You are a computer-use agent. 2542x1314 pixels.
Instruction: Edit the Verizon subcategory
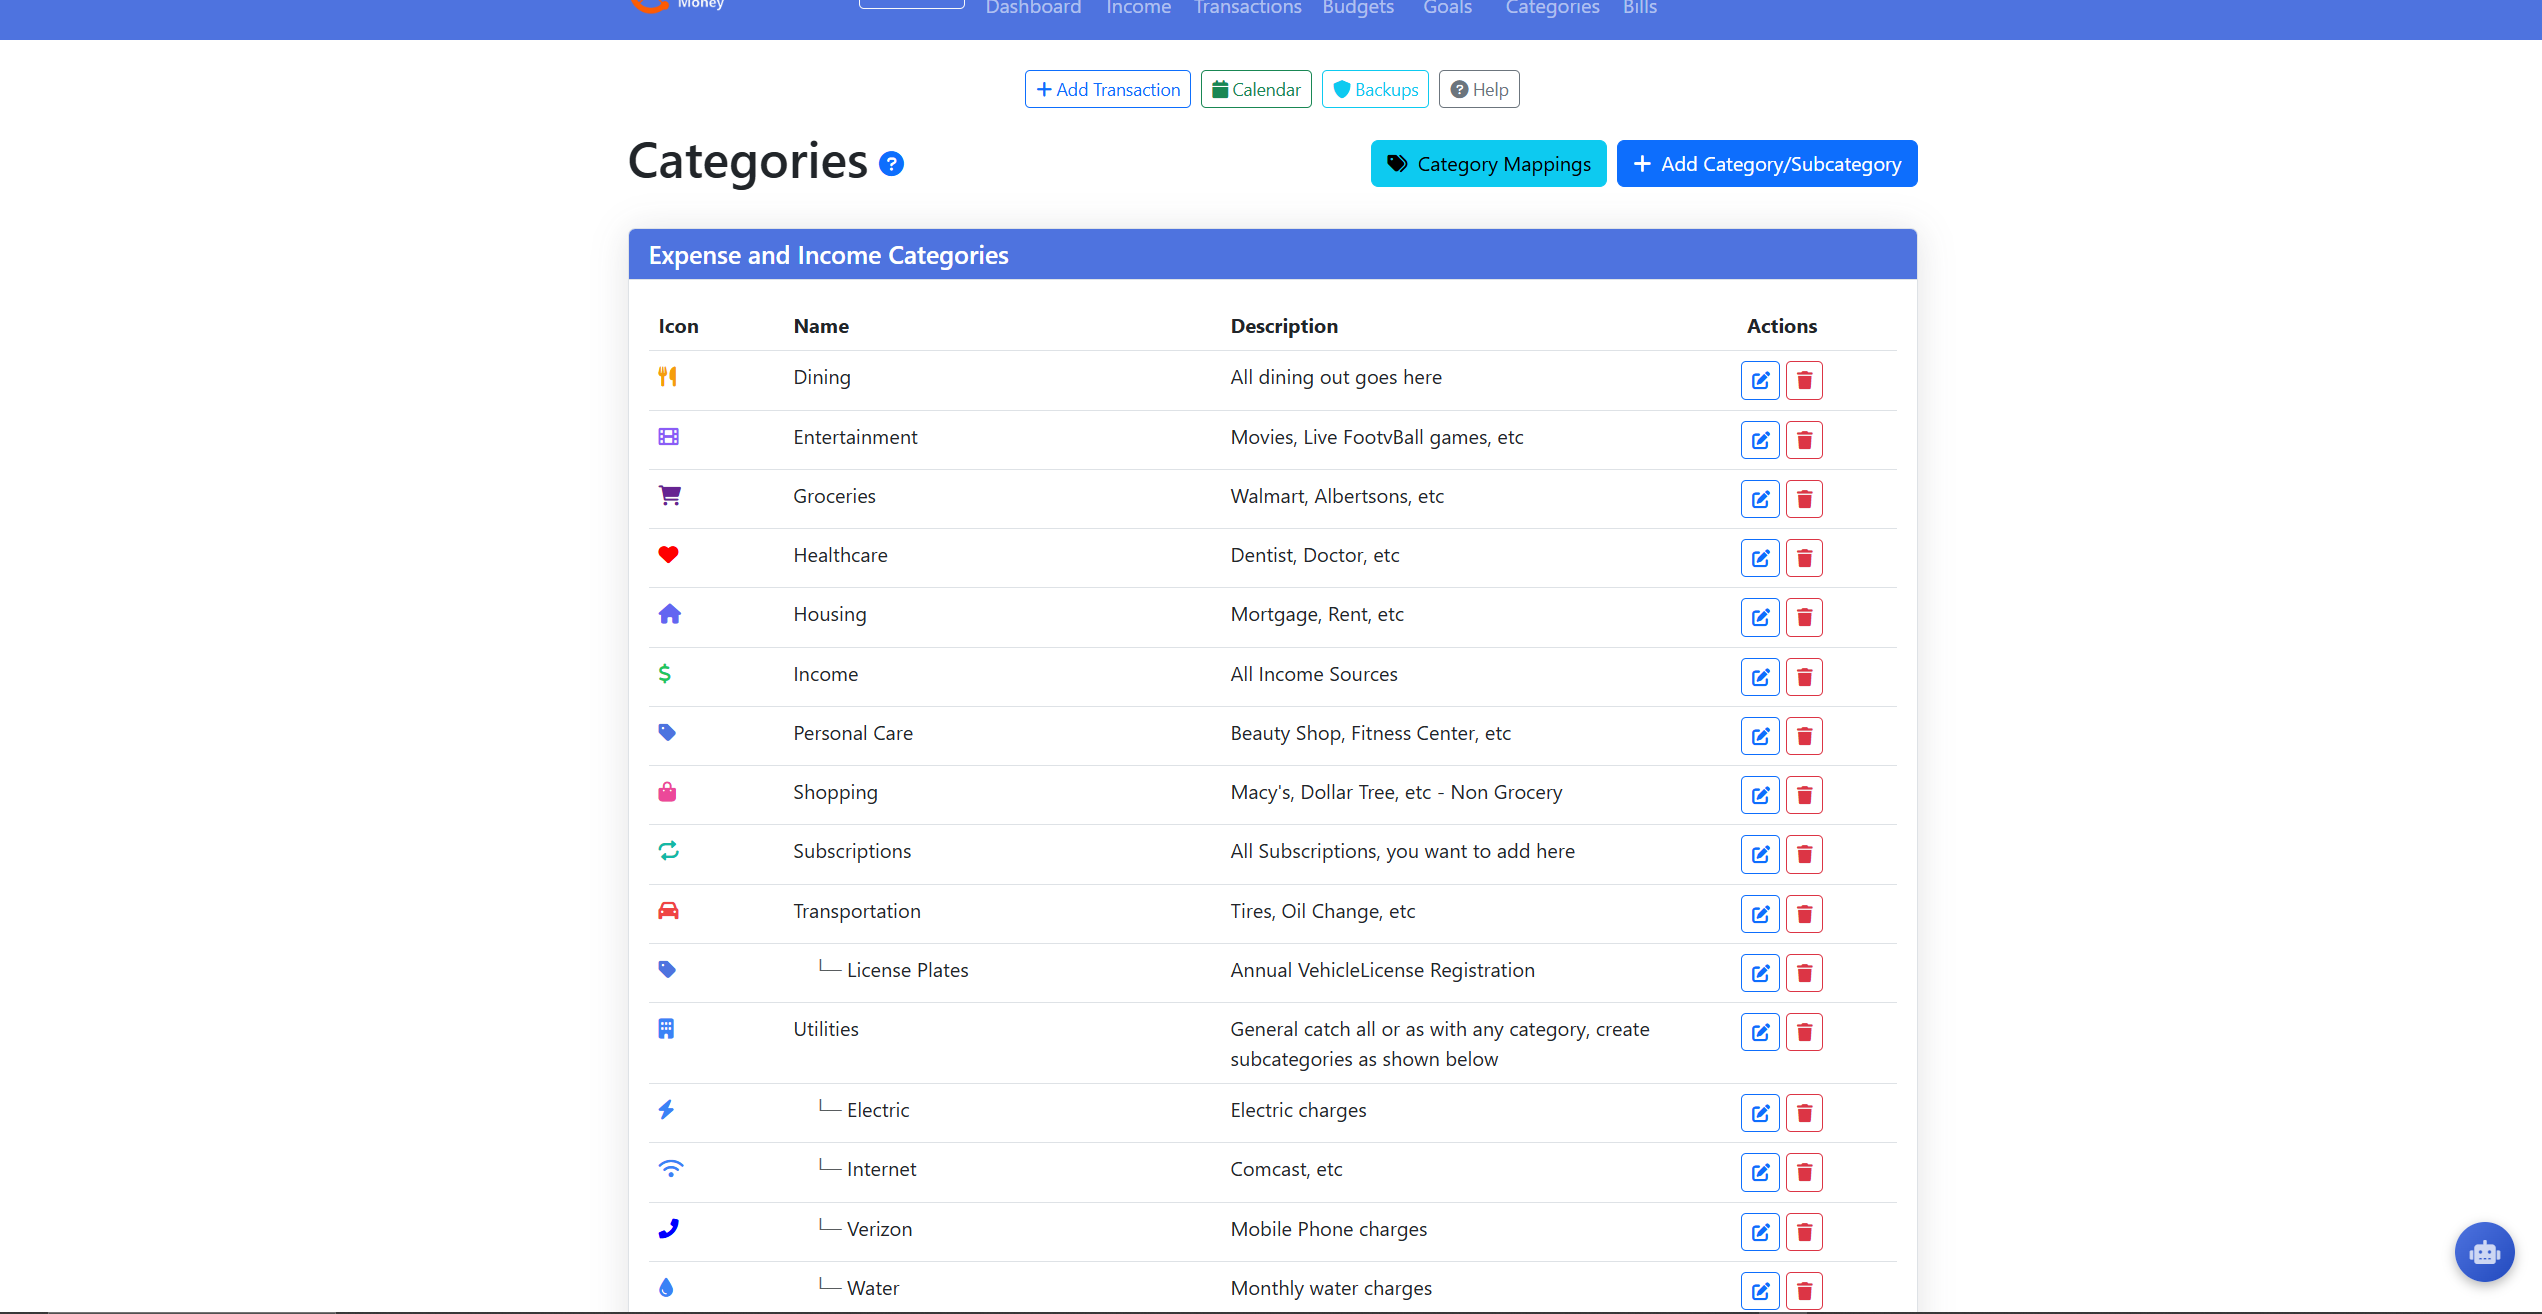(1759, 1232)
